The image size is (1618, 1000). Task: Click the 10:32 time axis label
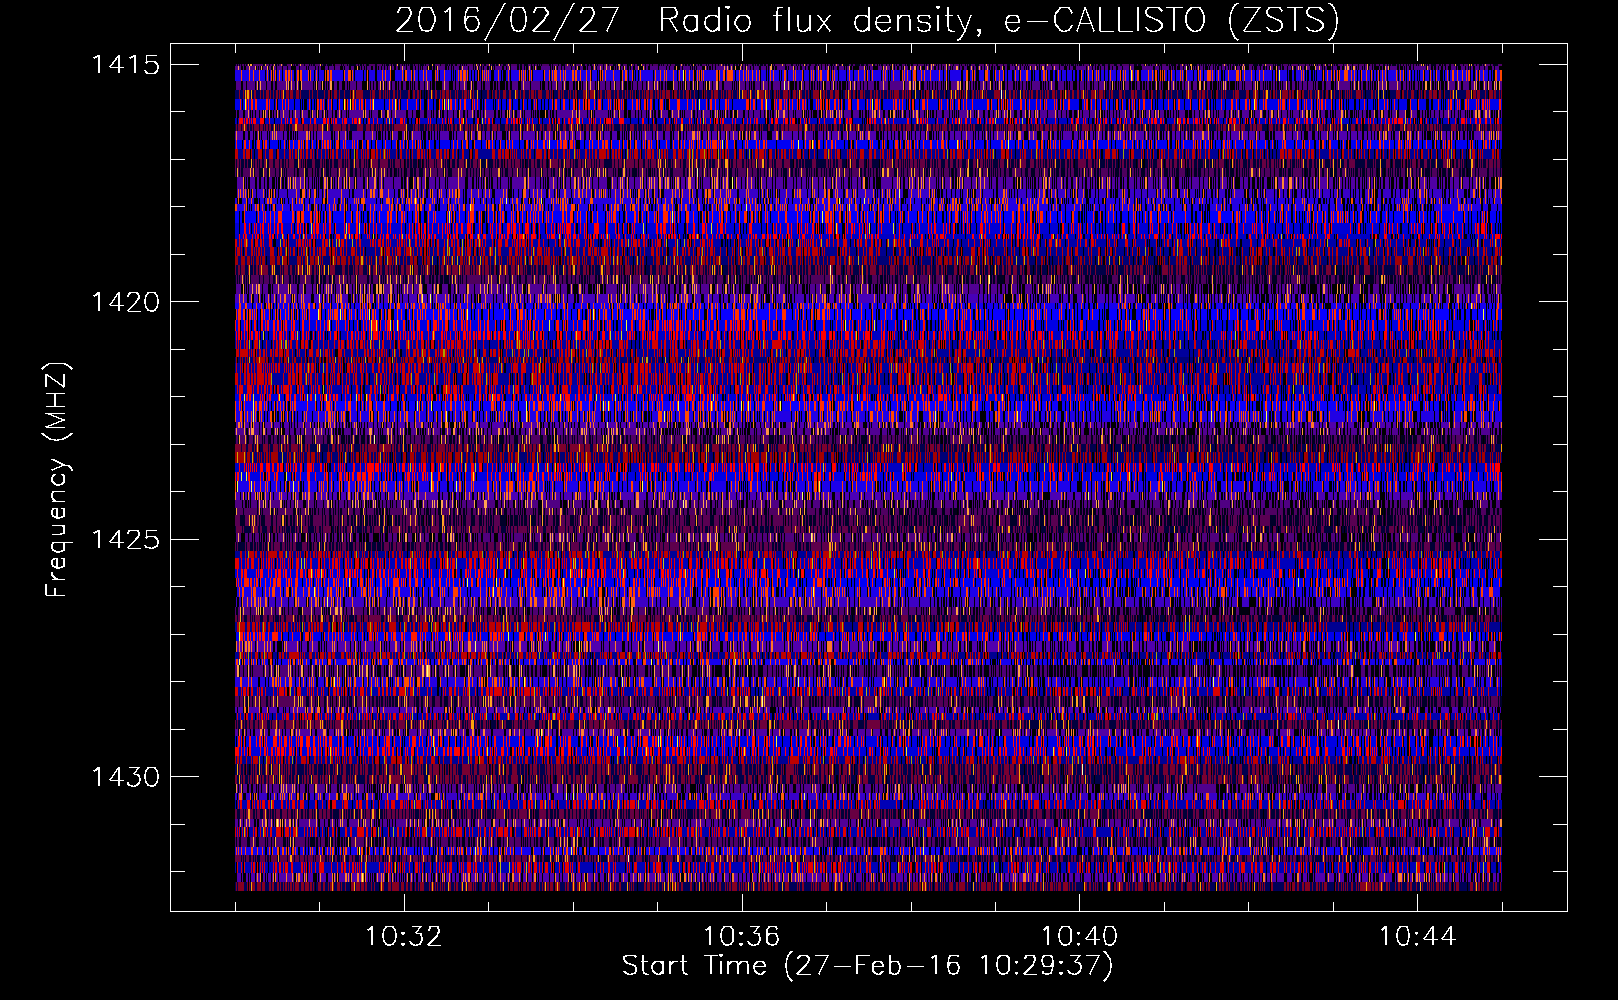(x=404, y=937)
